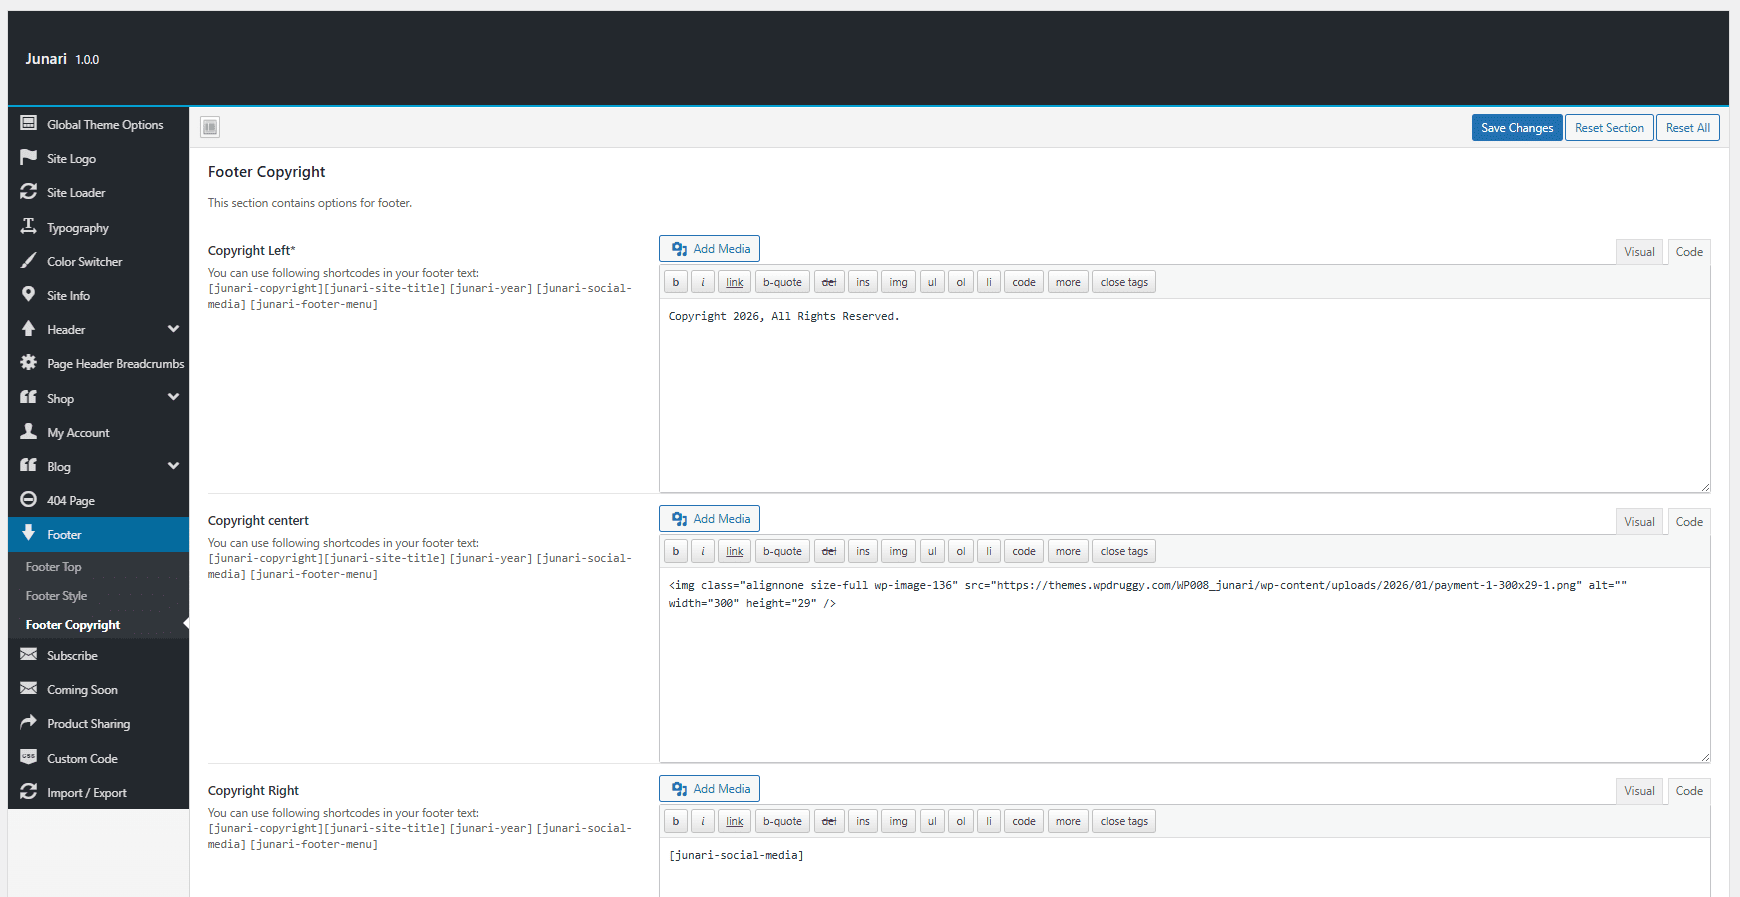Click into Copyright Left text area

pyautogui.click(x=1185, y=395)
